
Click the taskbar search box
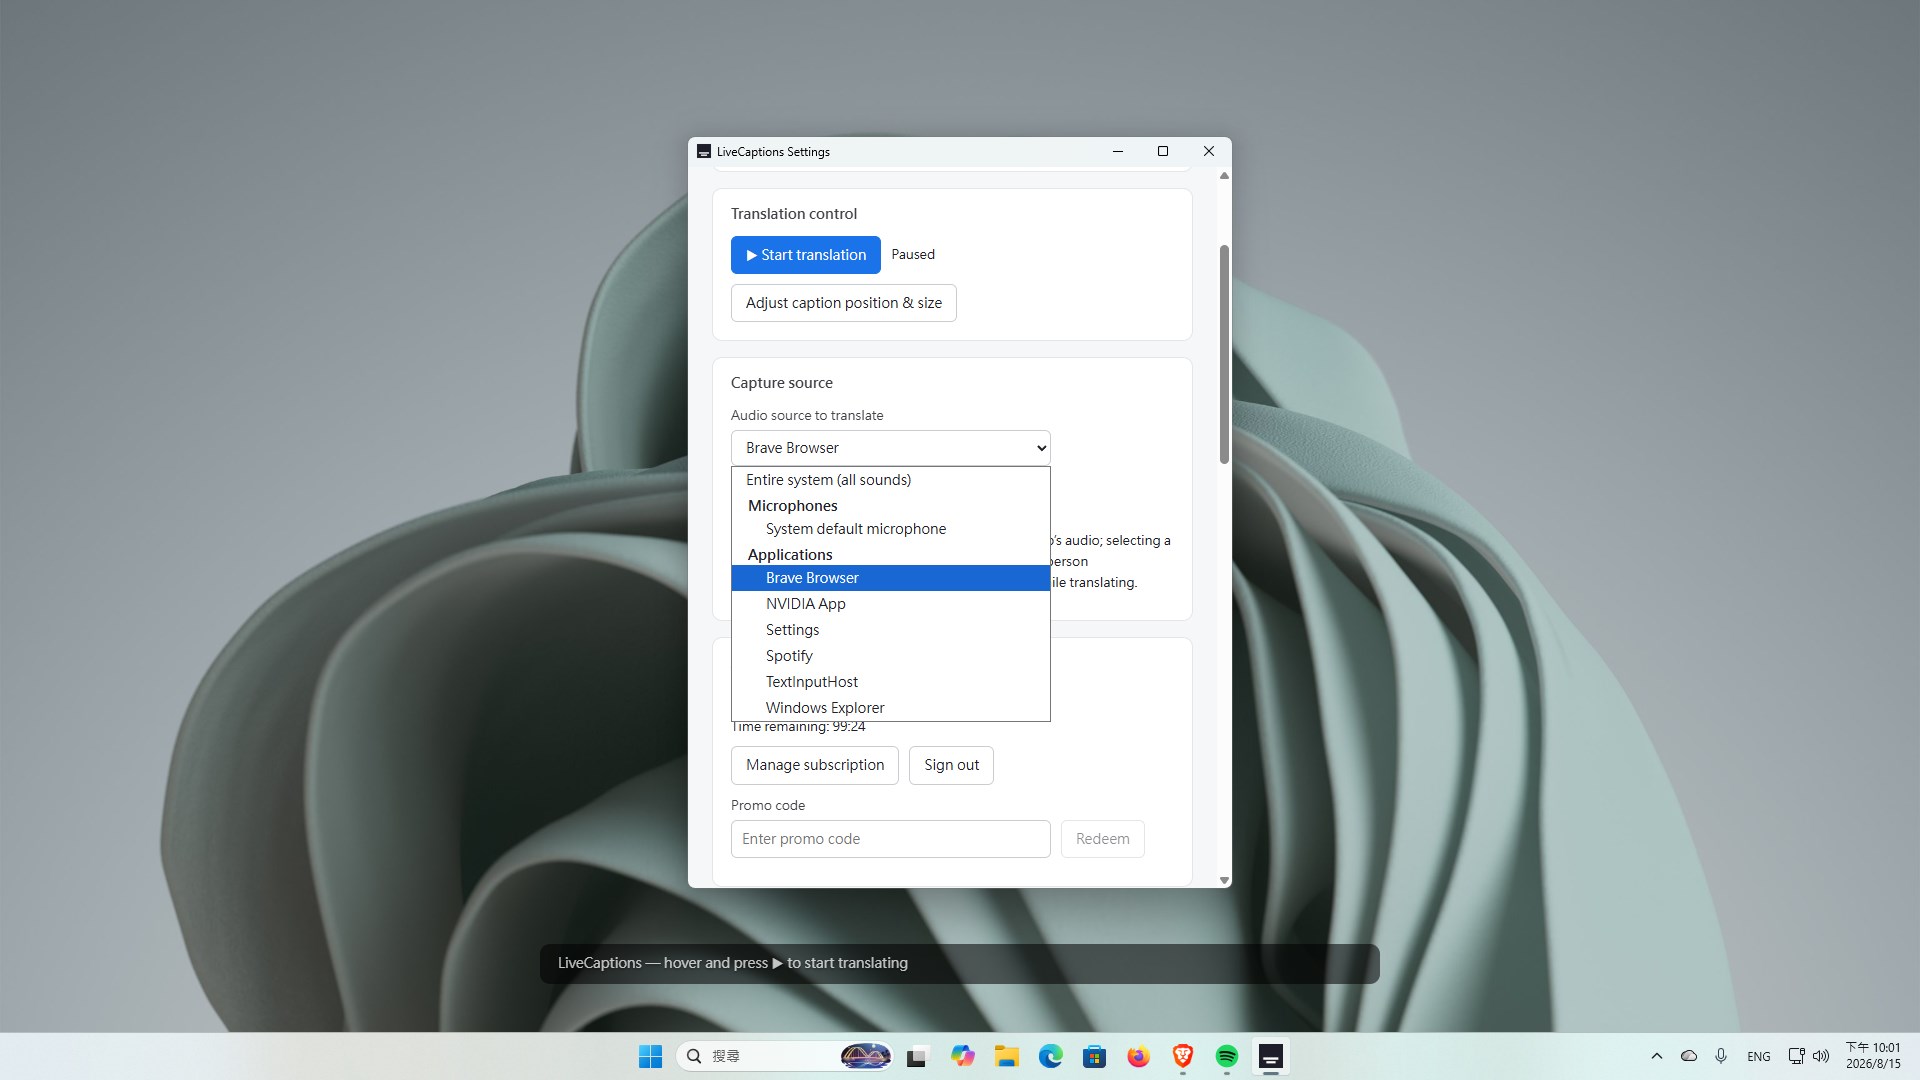(785, 1056)
